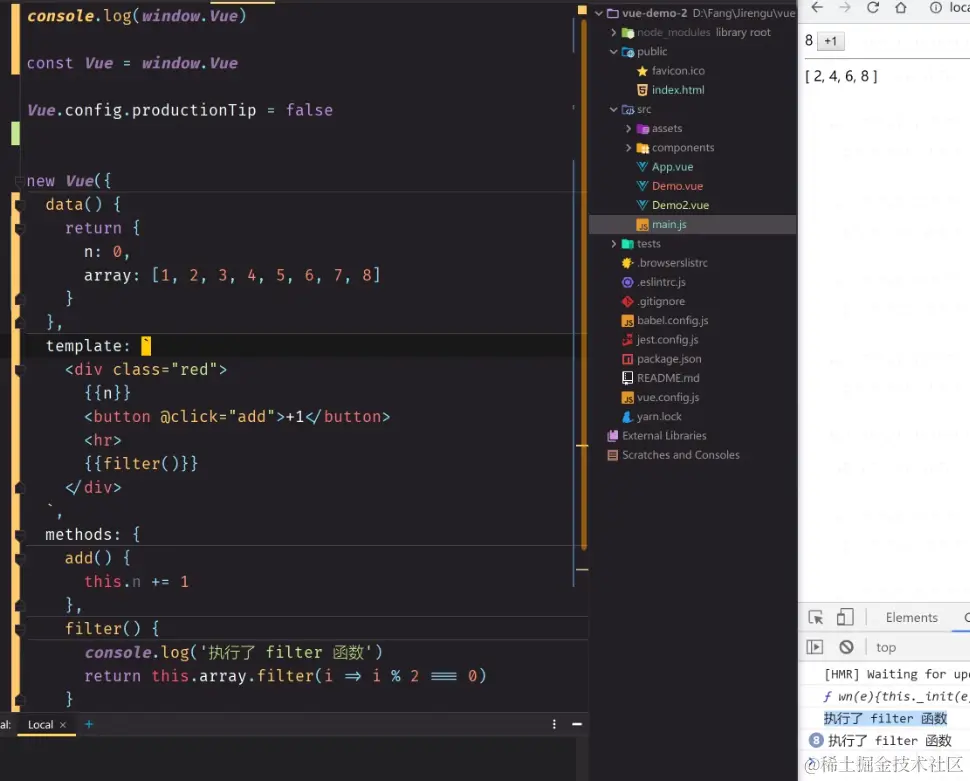Go back in the browser
Viewport: 970px width, 781px height.
[x=817, y=7]
